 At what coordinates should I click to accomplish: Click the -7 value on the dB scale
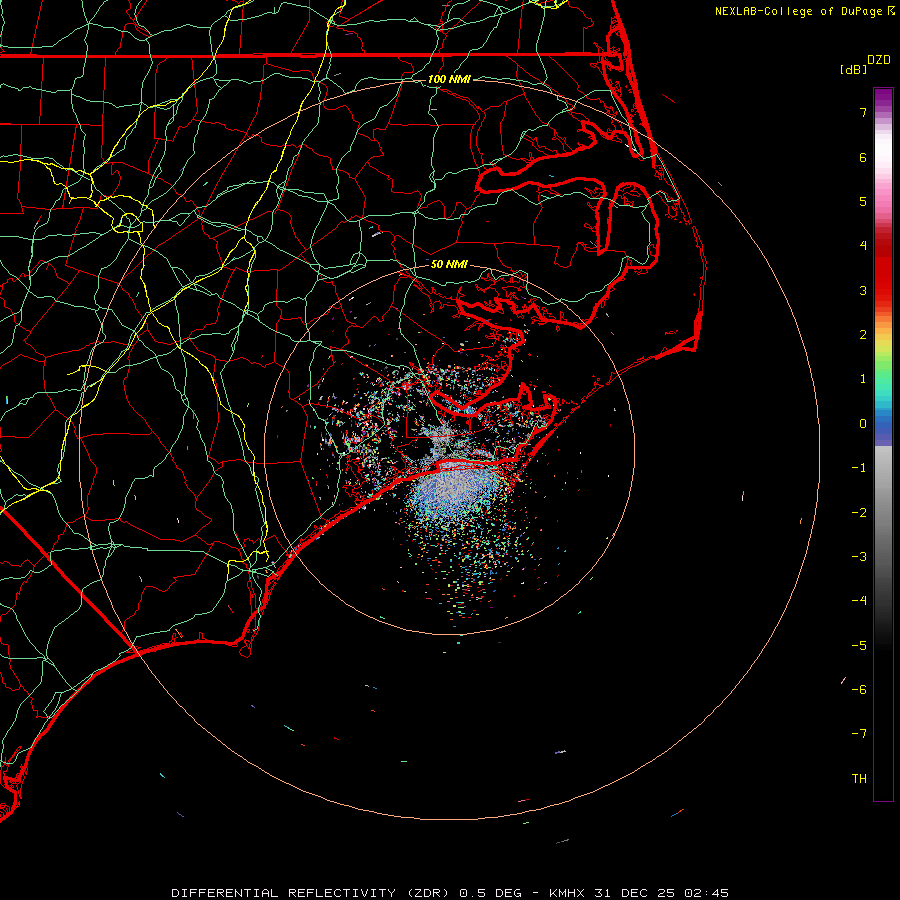coord(859,734)
